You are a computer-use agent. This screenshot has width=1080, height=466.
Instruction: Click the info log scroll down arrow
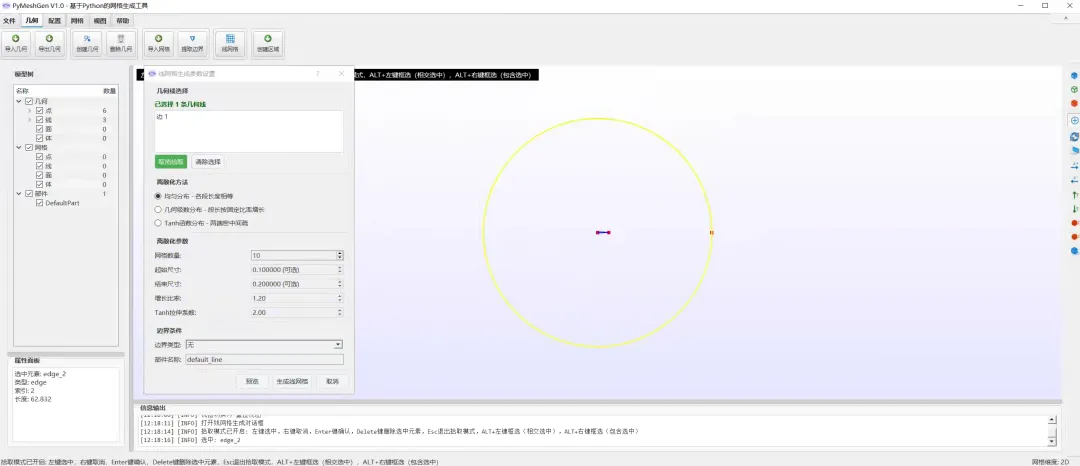click(x=1052, y=441)
